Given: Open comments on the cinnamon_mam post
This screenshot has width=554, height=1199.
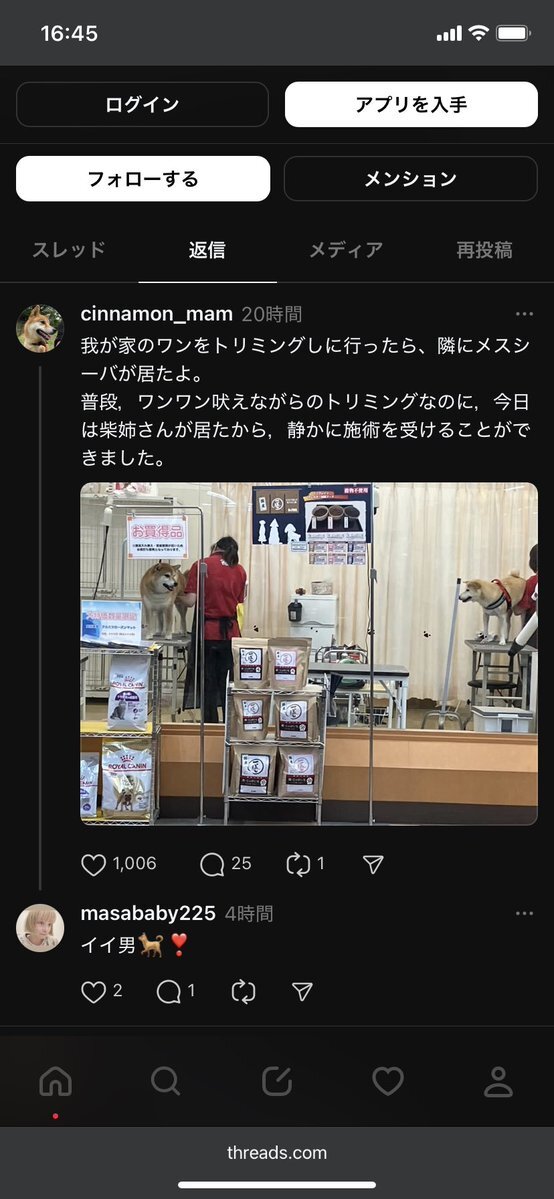Looking at the screenshot, I should [212, 864].
